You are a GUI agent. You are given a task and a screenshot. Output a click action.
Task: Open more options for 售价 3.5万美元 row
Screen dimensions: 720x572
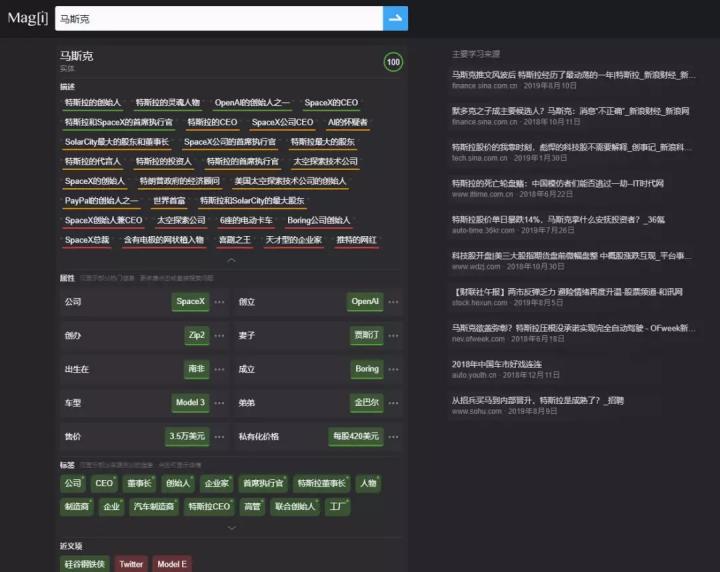[x=219, y=437]
